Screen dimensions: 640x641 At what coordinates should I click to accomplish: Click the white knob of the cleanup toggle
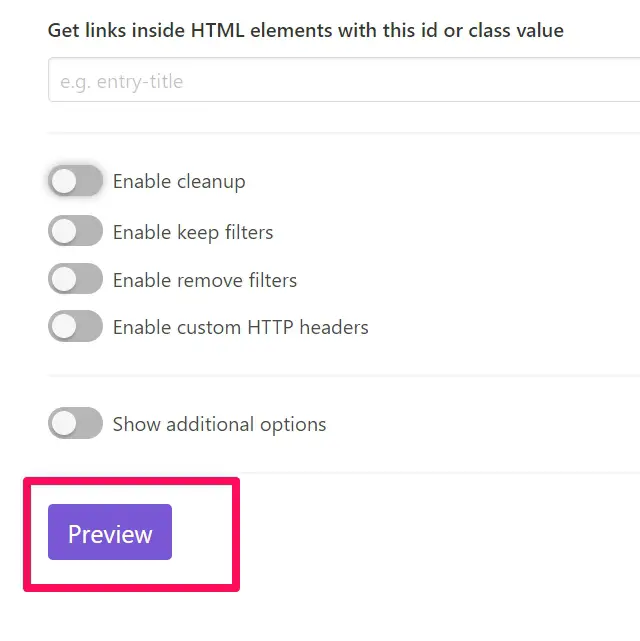(64, 181)
